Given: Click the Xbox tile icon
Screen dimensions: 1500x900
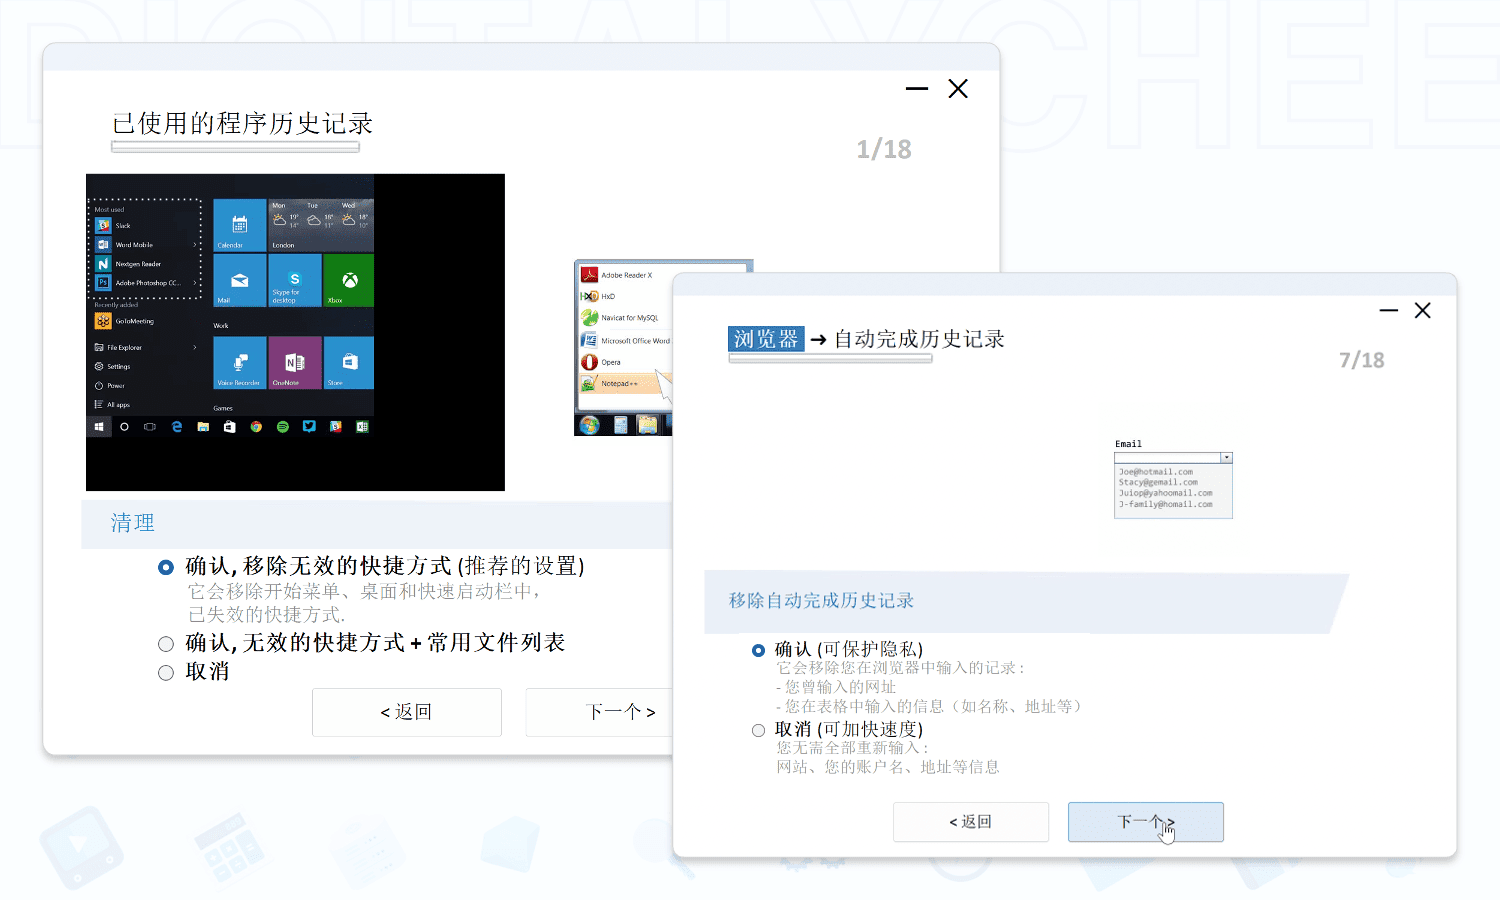Looking at the screenshot, I should (x=349, y=280).
